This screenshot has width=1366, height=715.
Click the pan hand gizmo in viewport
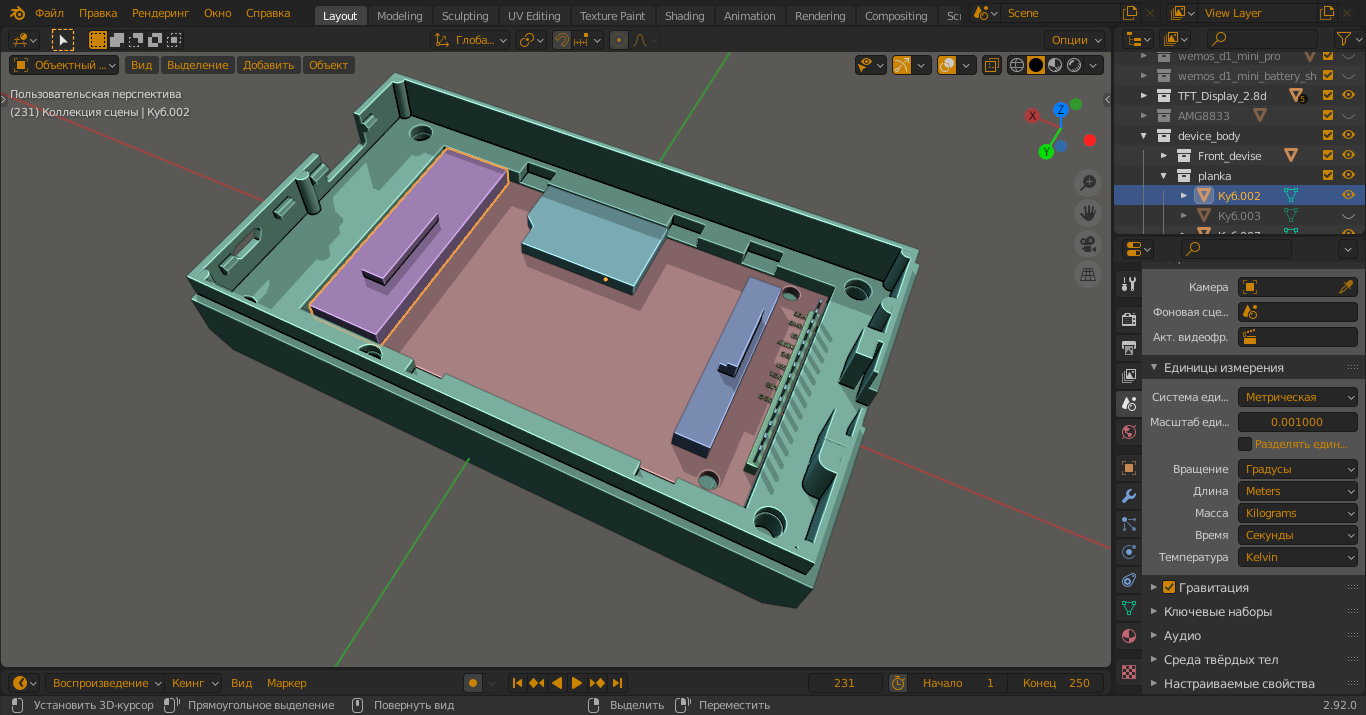click(x=1088, y=213)
